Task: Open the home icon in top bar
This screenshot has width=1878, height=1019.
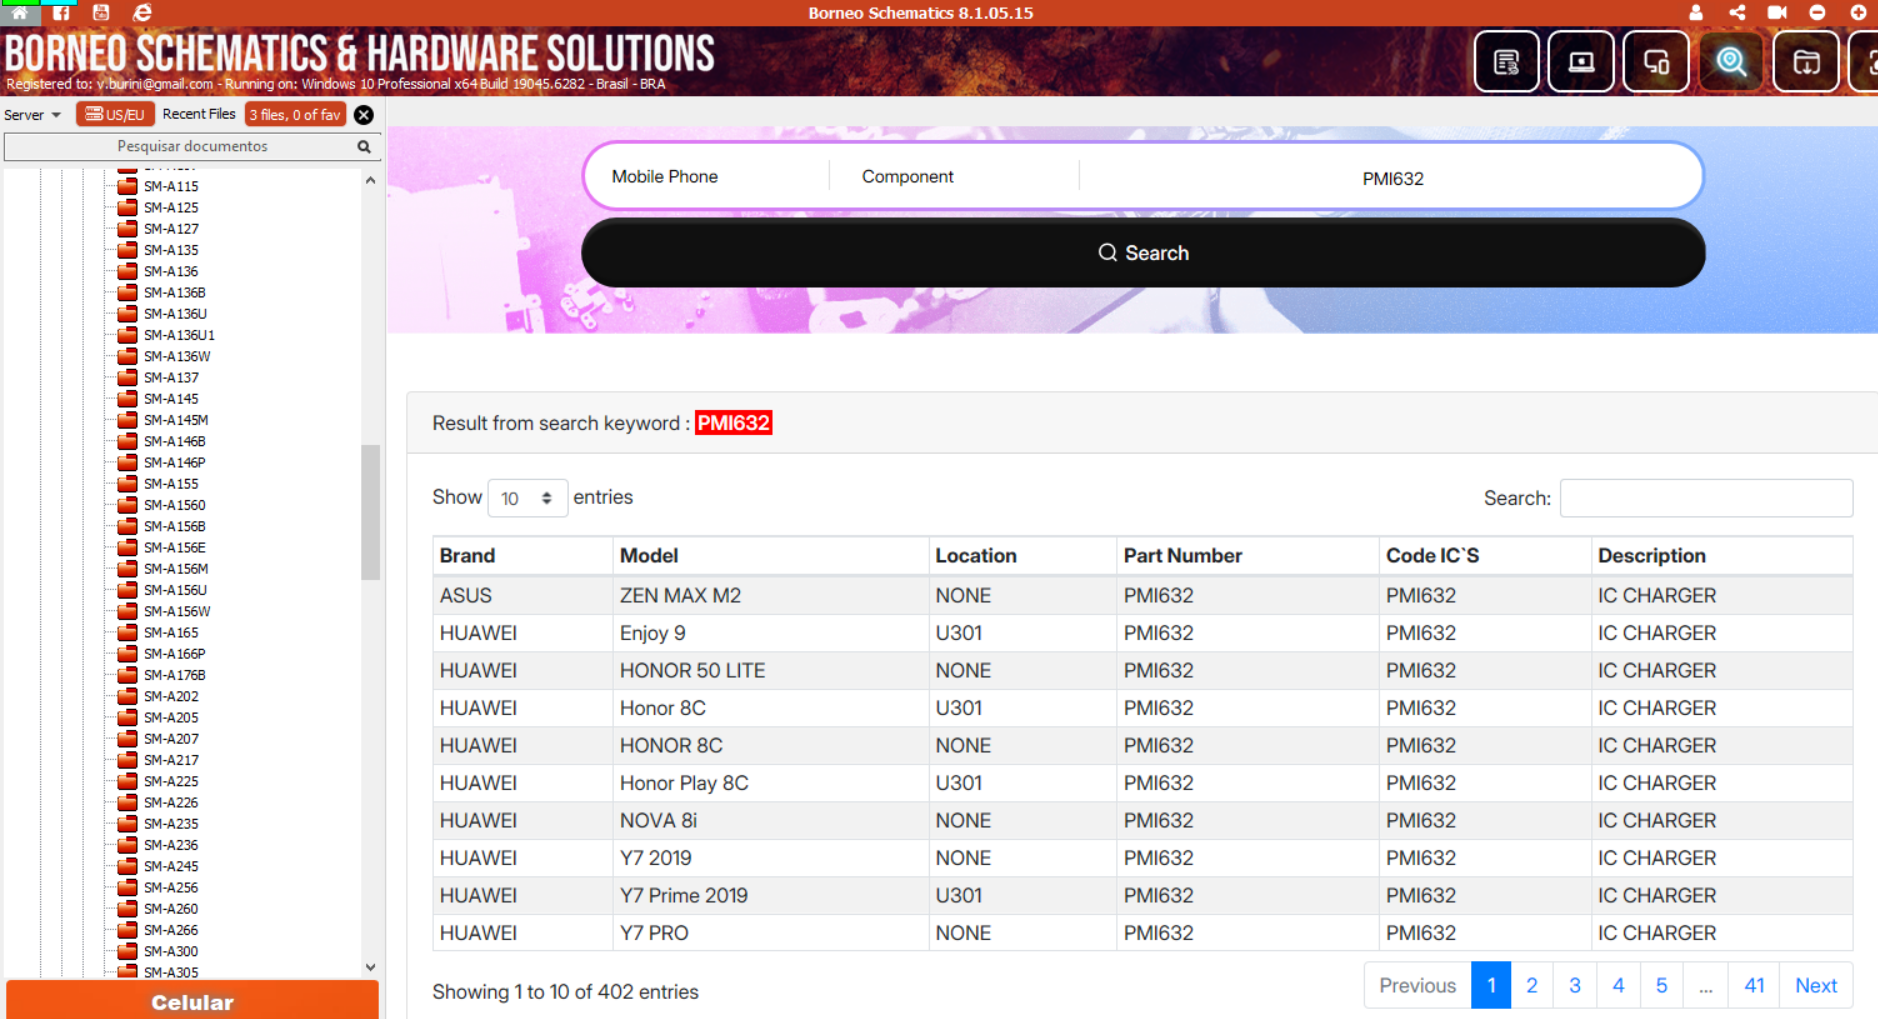Action: [19, 12]
